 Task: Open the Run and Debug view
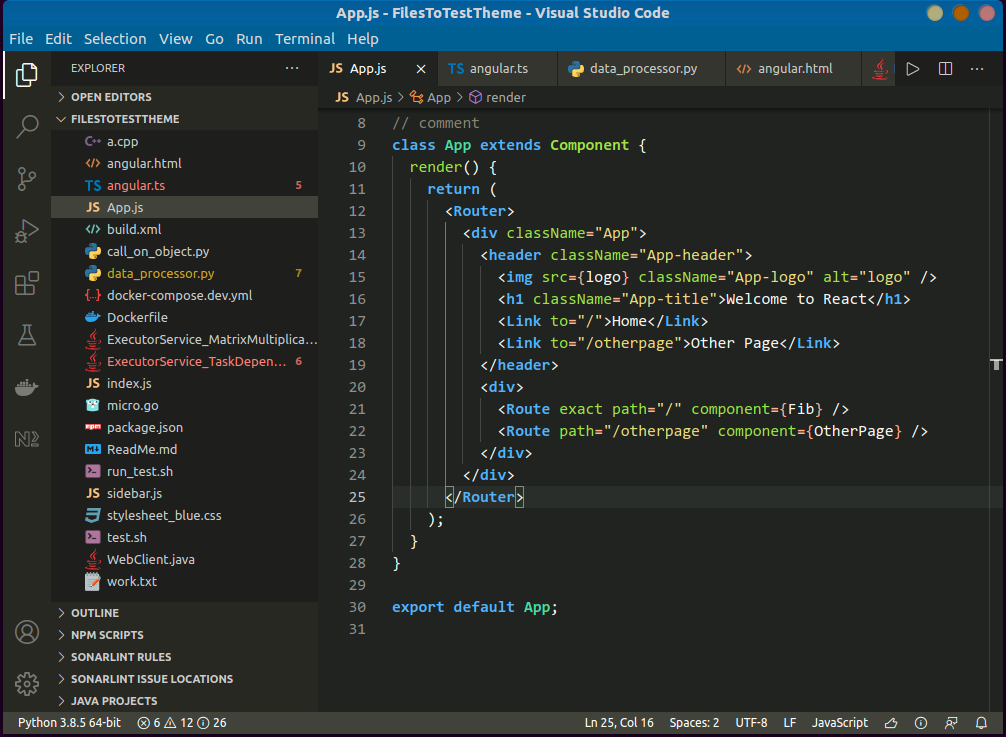tap(26, 231)
